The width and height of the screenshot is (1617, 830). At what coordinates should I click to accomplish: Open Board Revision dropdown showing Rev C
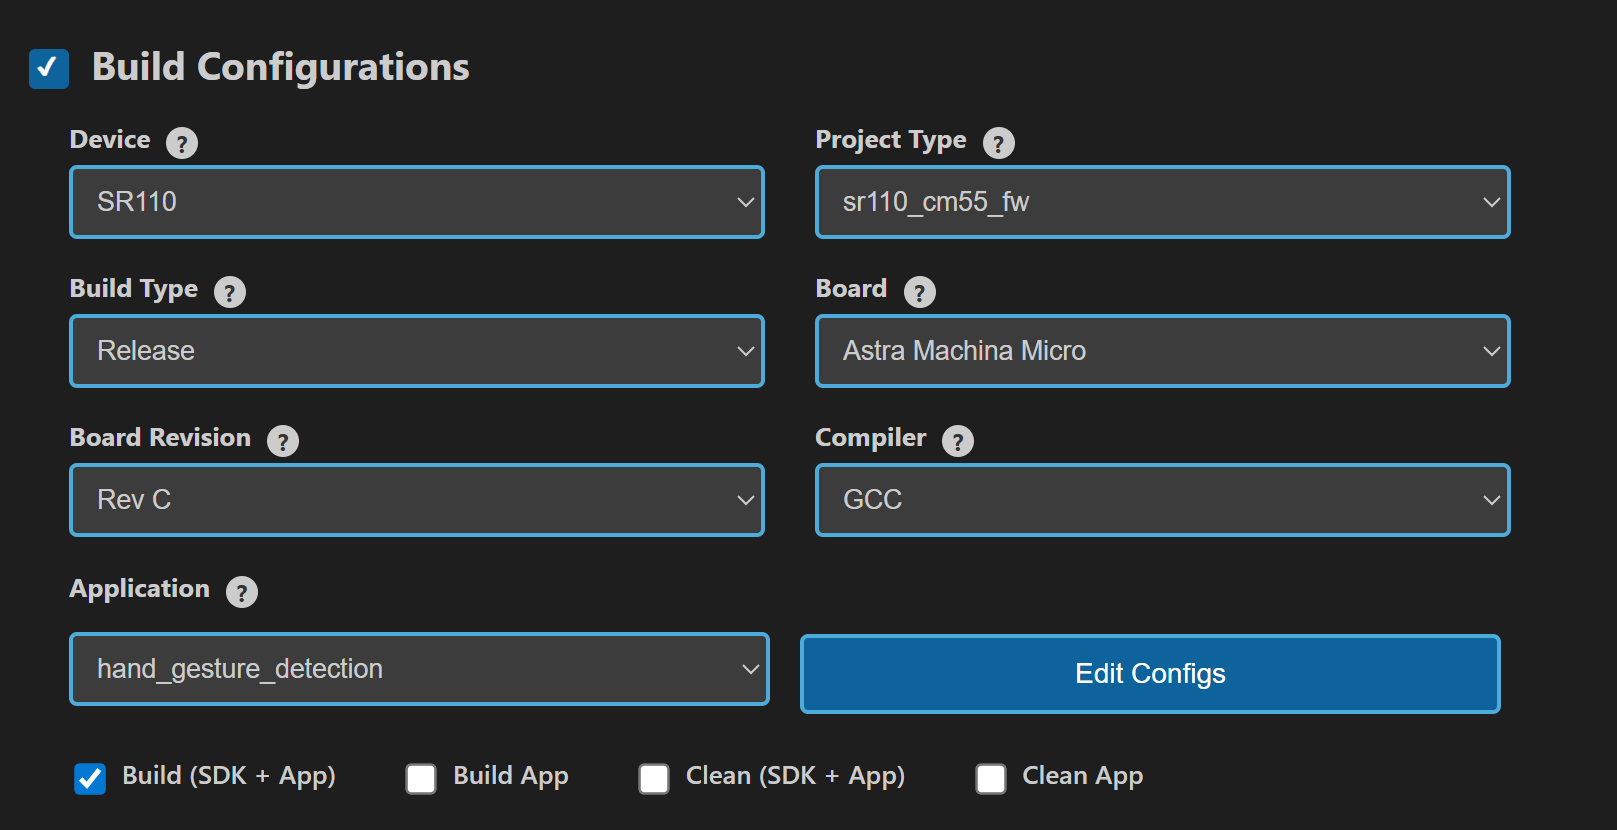click(417, 500)
